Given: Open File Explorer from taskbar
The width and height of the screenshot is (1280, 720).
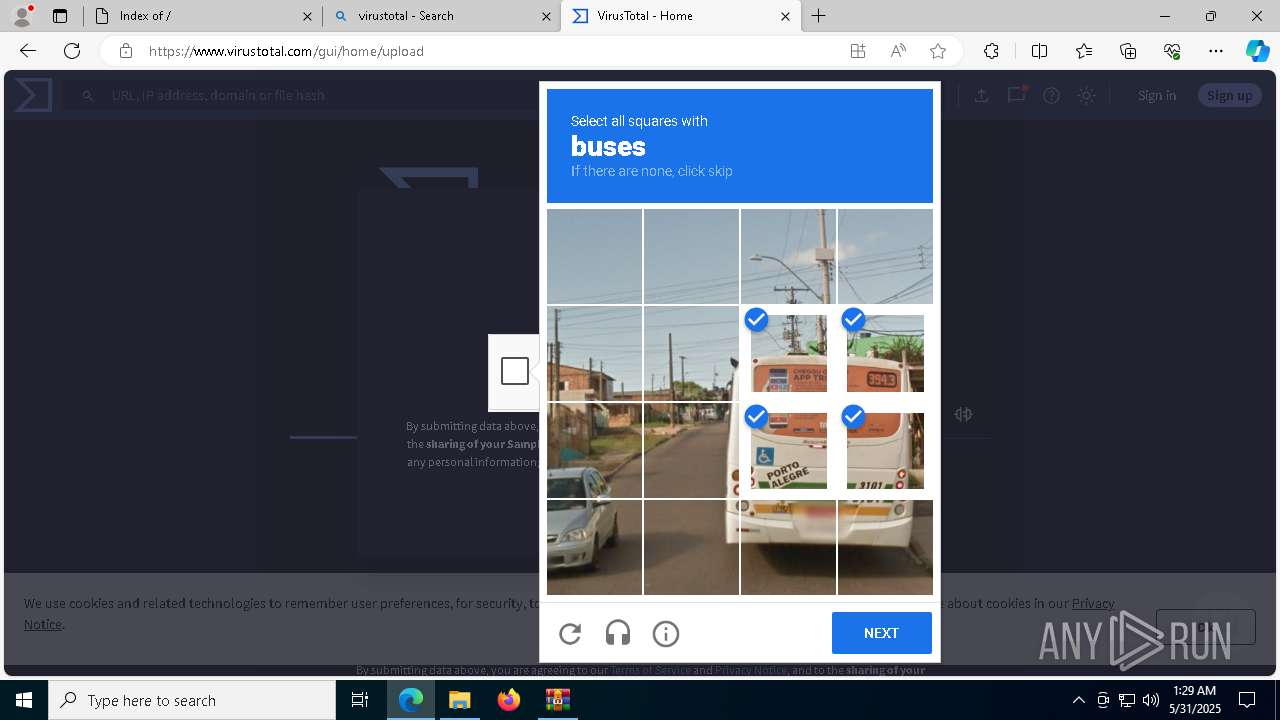Looking at the screenshot, I should point(459,700).
